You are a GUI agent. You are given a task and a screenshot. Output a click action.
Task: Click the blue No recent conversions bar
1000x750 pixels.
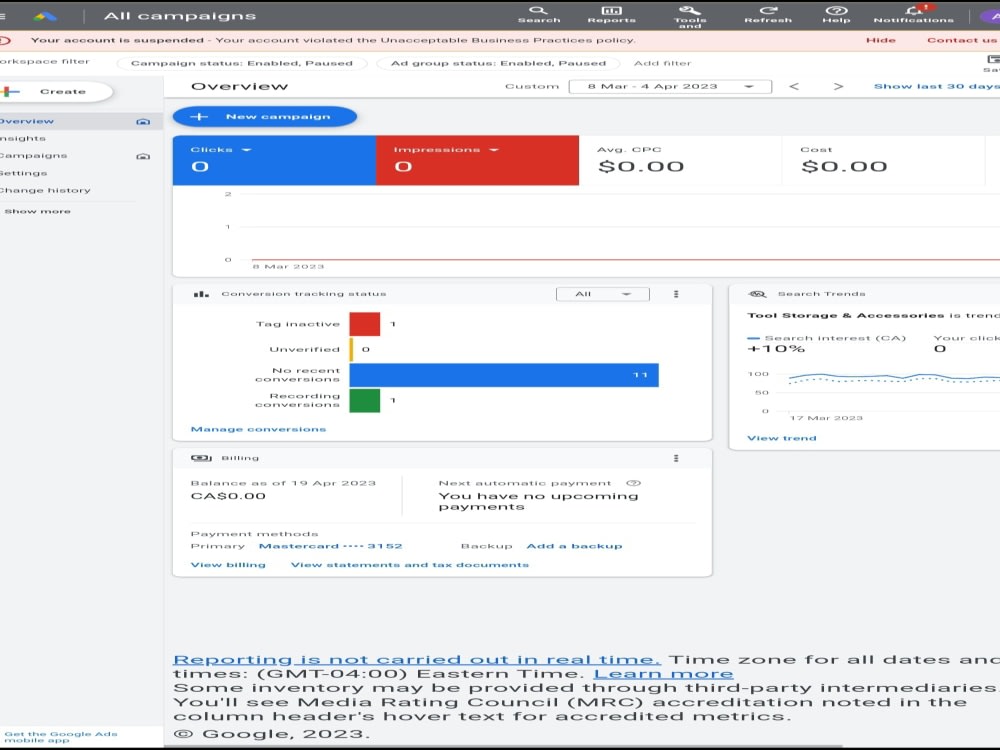(x=504, y=375)
